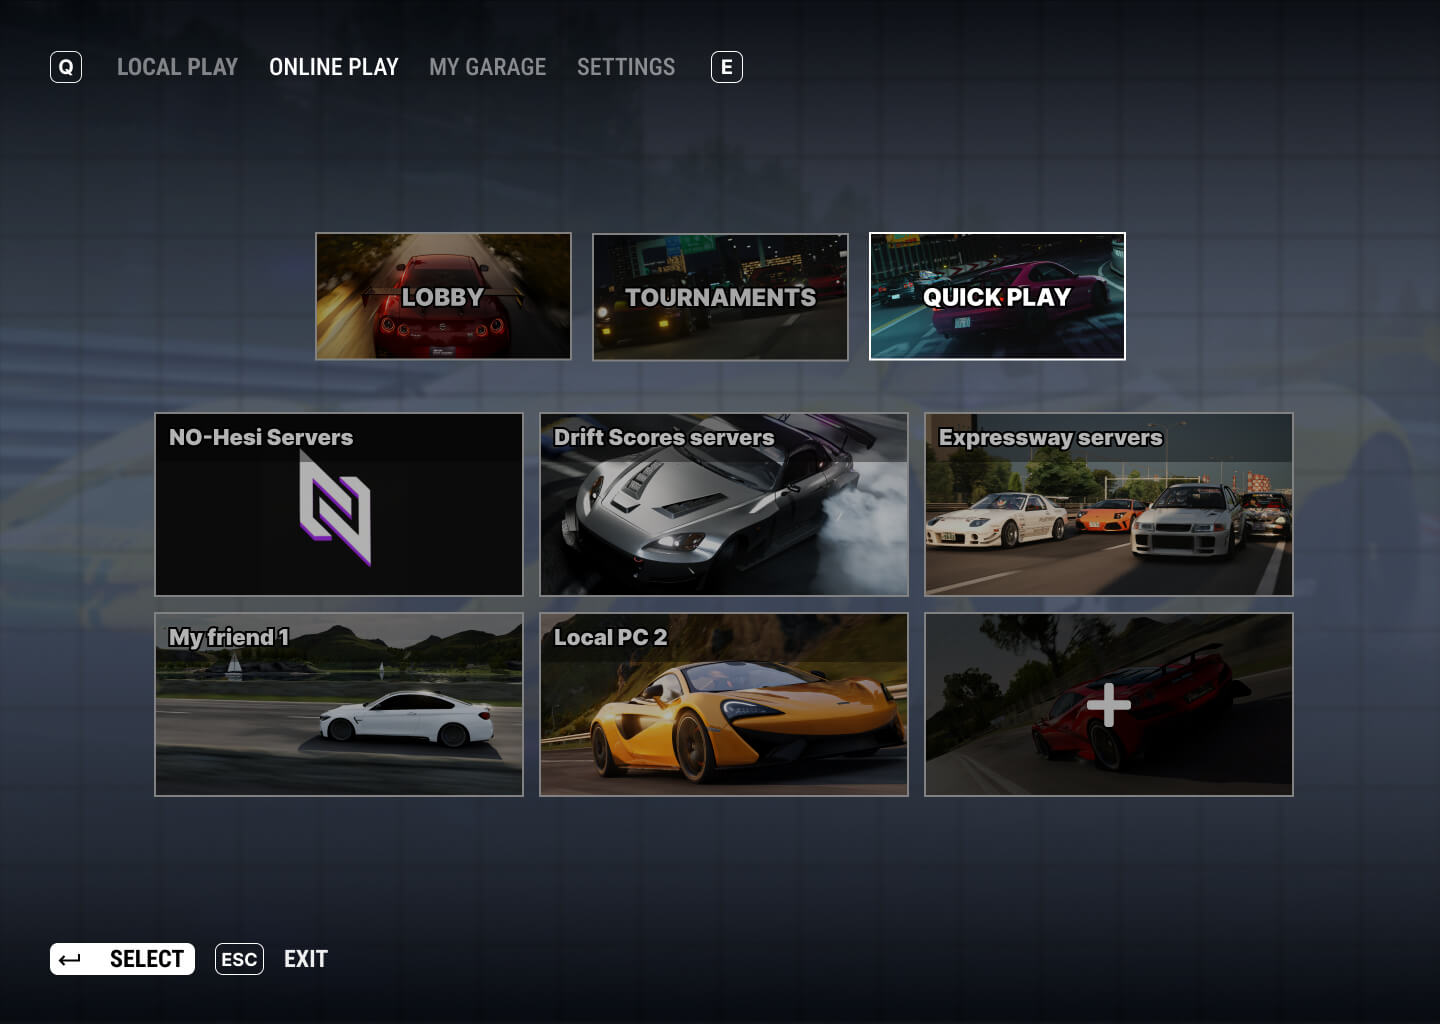Click the NO-Hesi logo emblem
Screen dimensions: 1440x1024
tap(336, 508)
